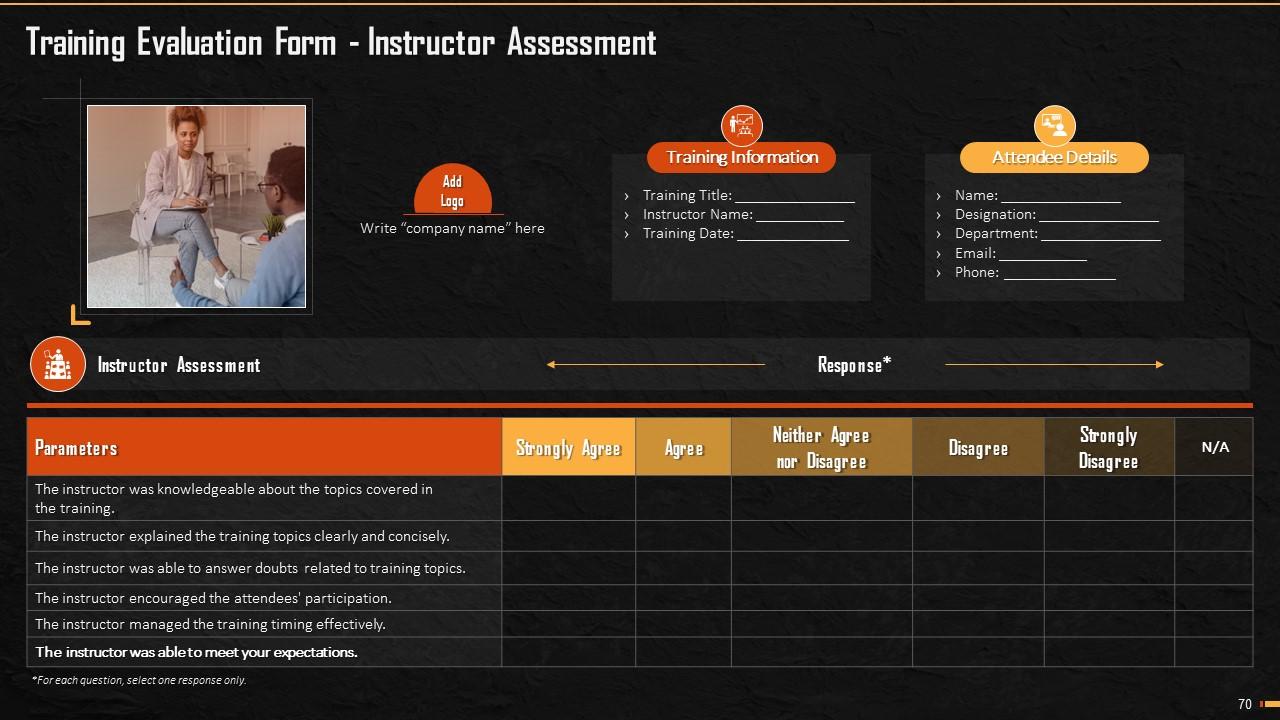Click the training session photo thumbnail
This screenshot has height=720, width=1280.
pos(197,205)
